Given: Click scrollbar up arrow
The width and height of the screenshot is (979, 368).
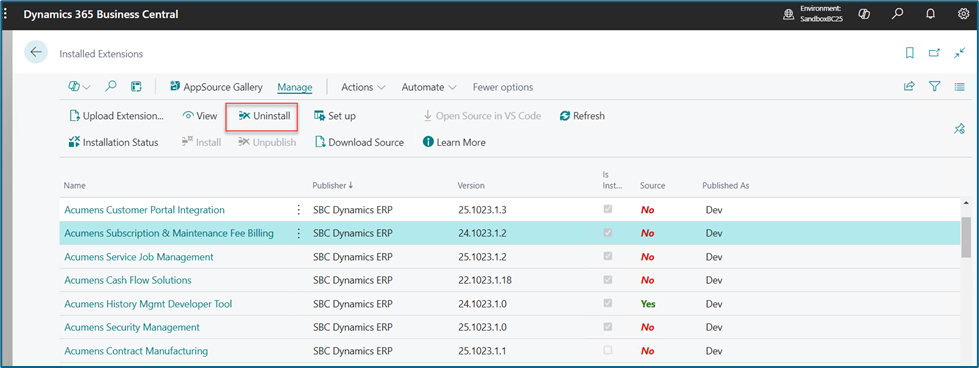Looking at the screenshot, I should [965, 203].
